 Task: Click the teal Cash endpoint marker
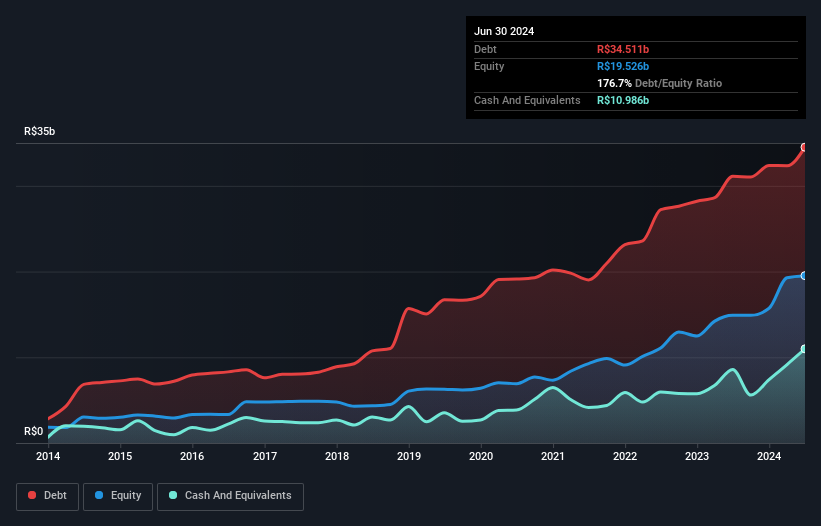click(804, 349)
